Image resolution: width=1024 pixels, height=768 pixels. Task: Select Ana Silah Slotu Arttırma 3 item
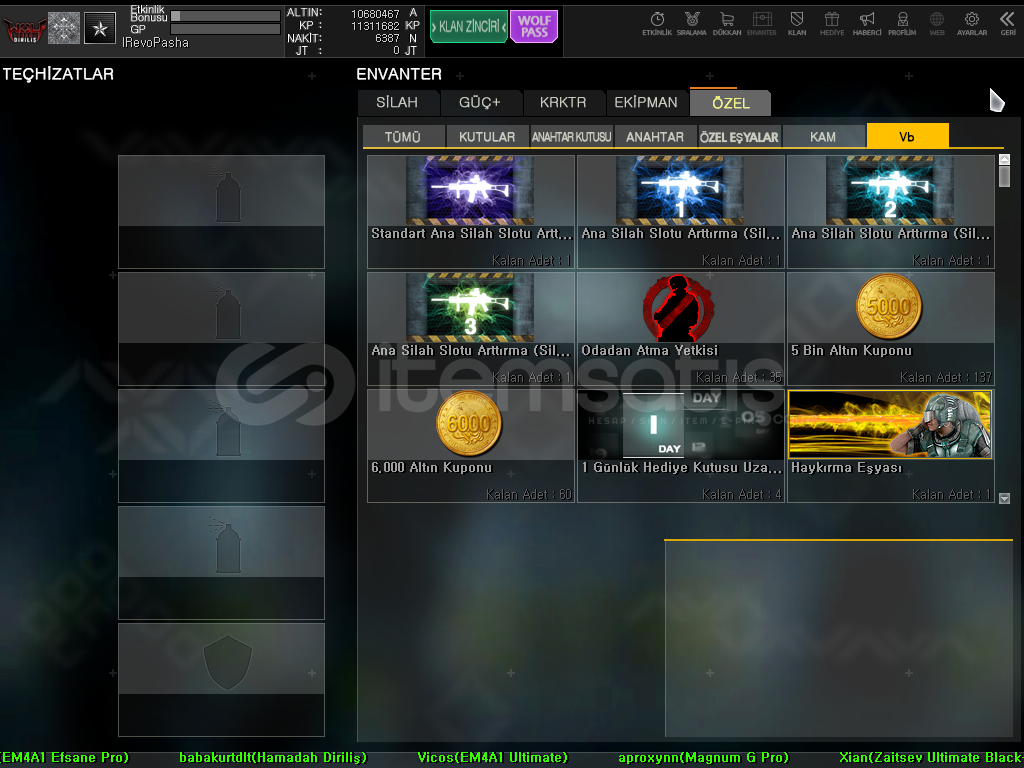pyautogui.click(x=471, y=328)
